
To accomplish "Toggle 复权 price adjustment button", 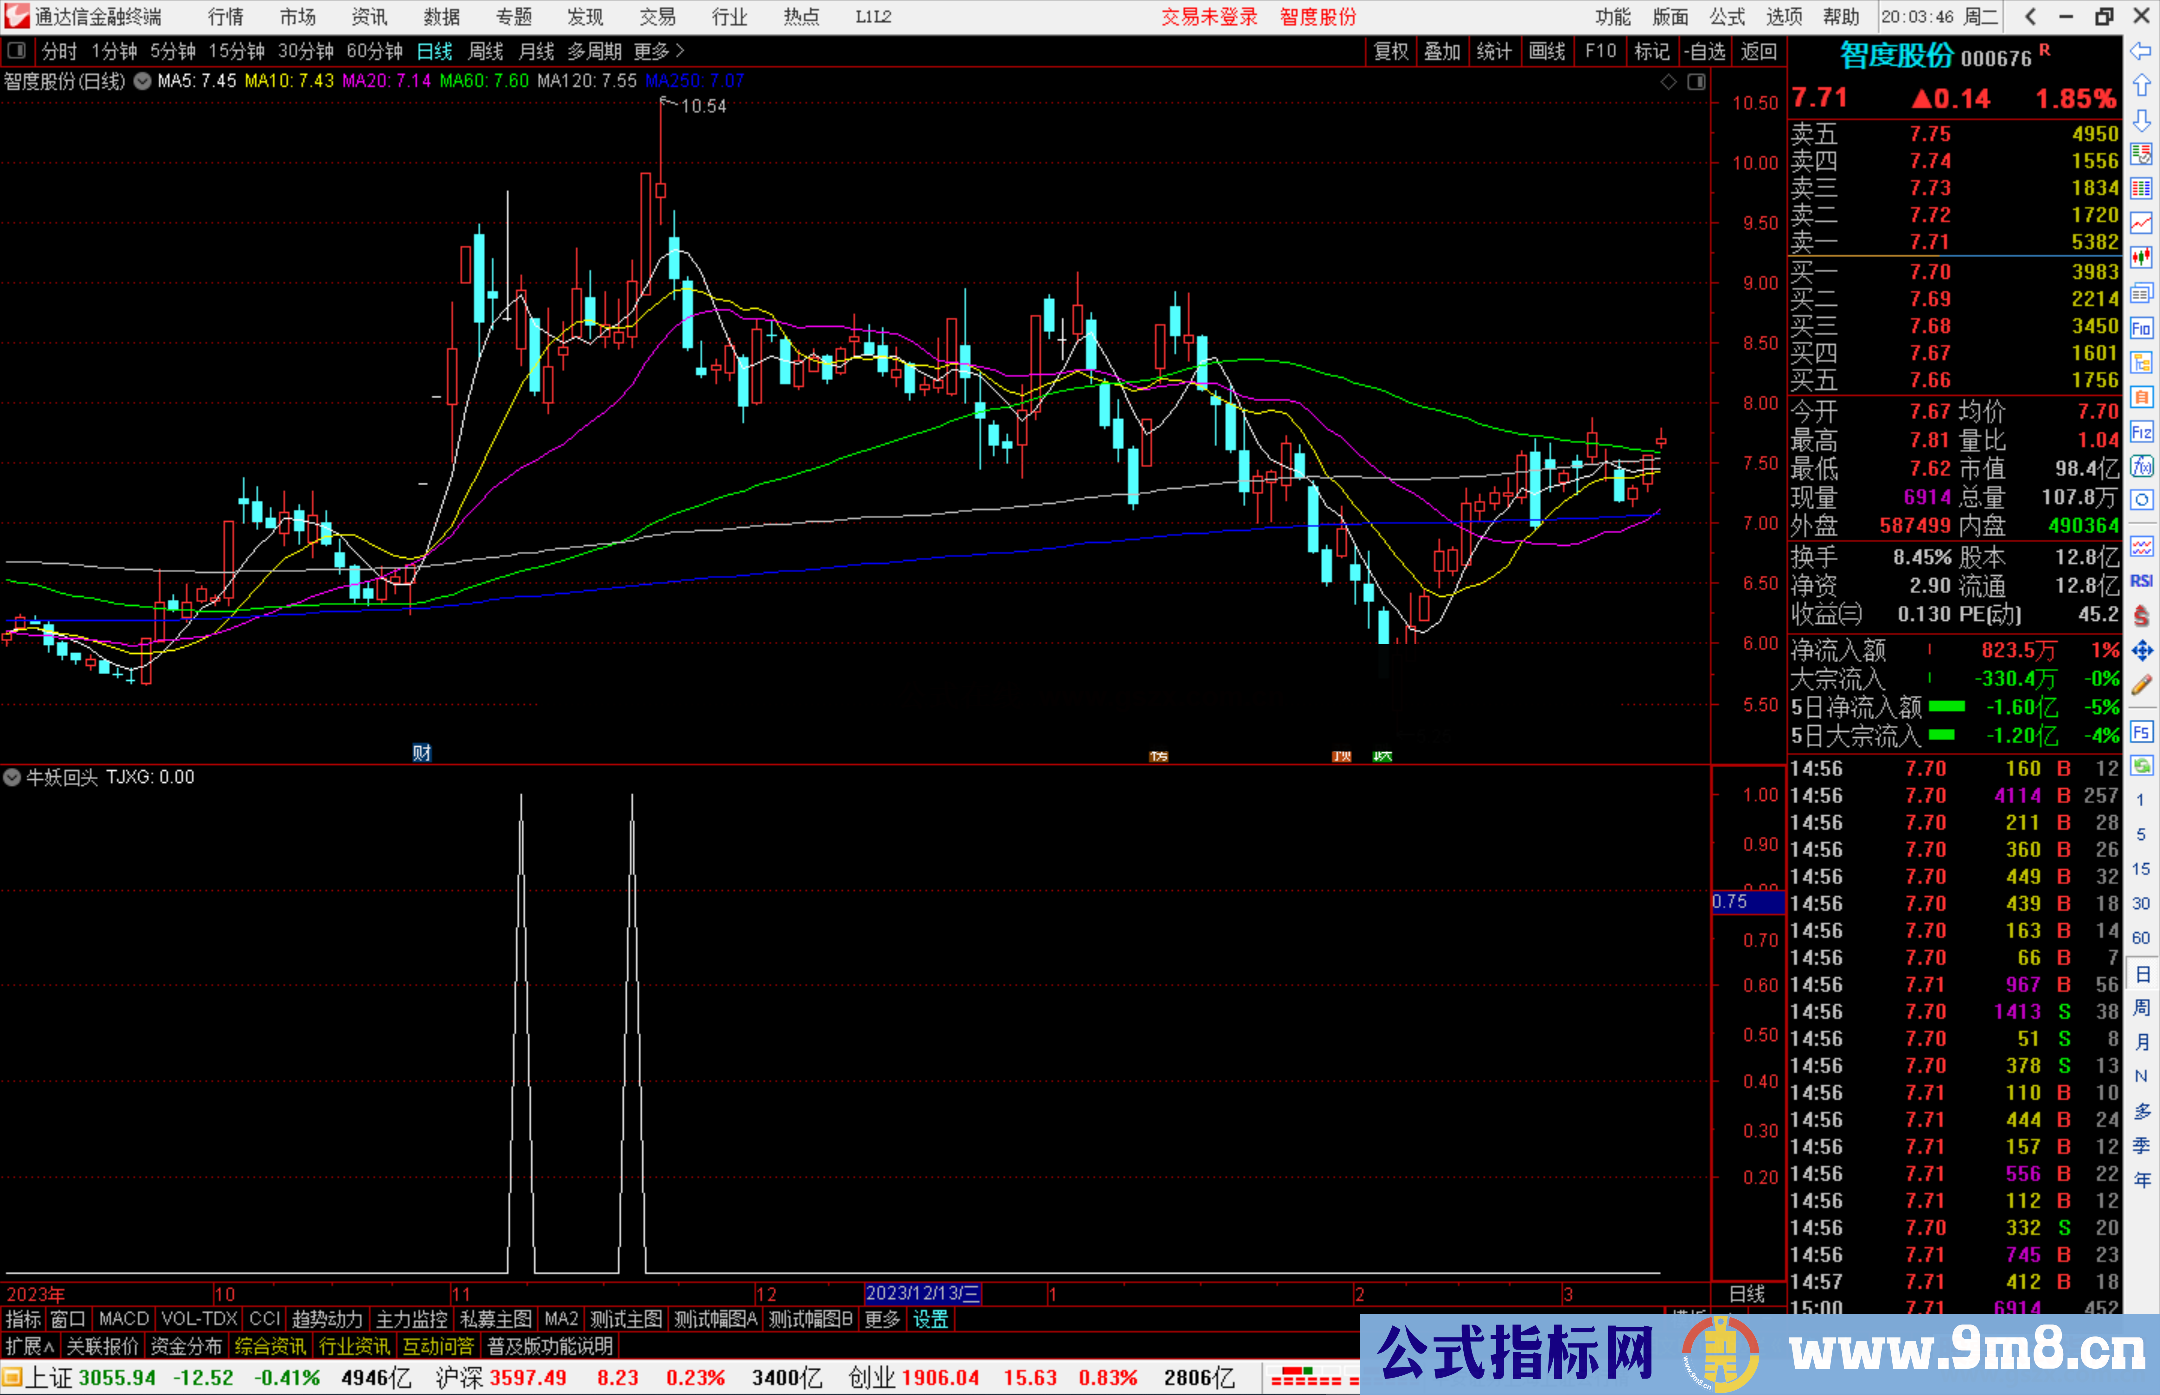I will point(1390,51).
